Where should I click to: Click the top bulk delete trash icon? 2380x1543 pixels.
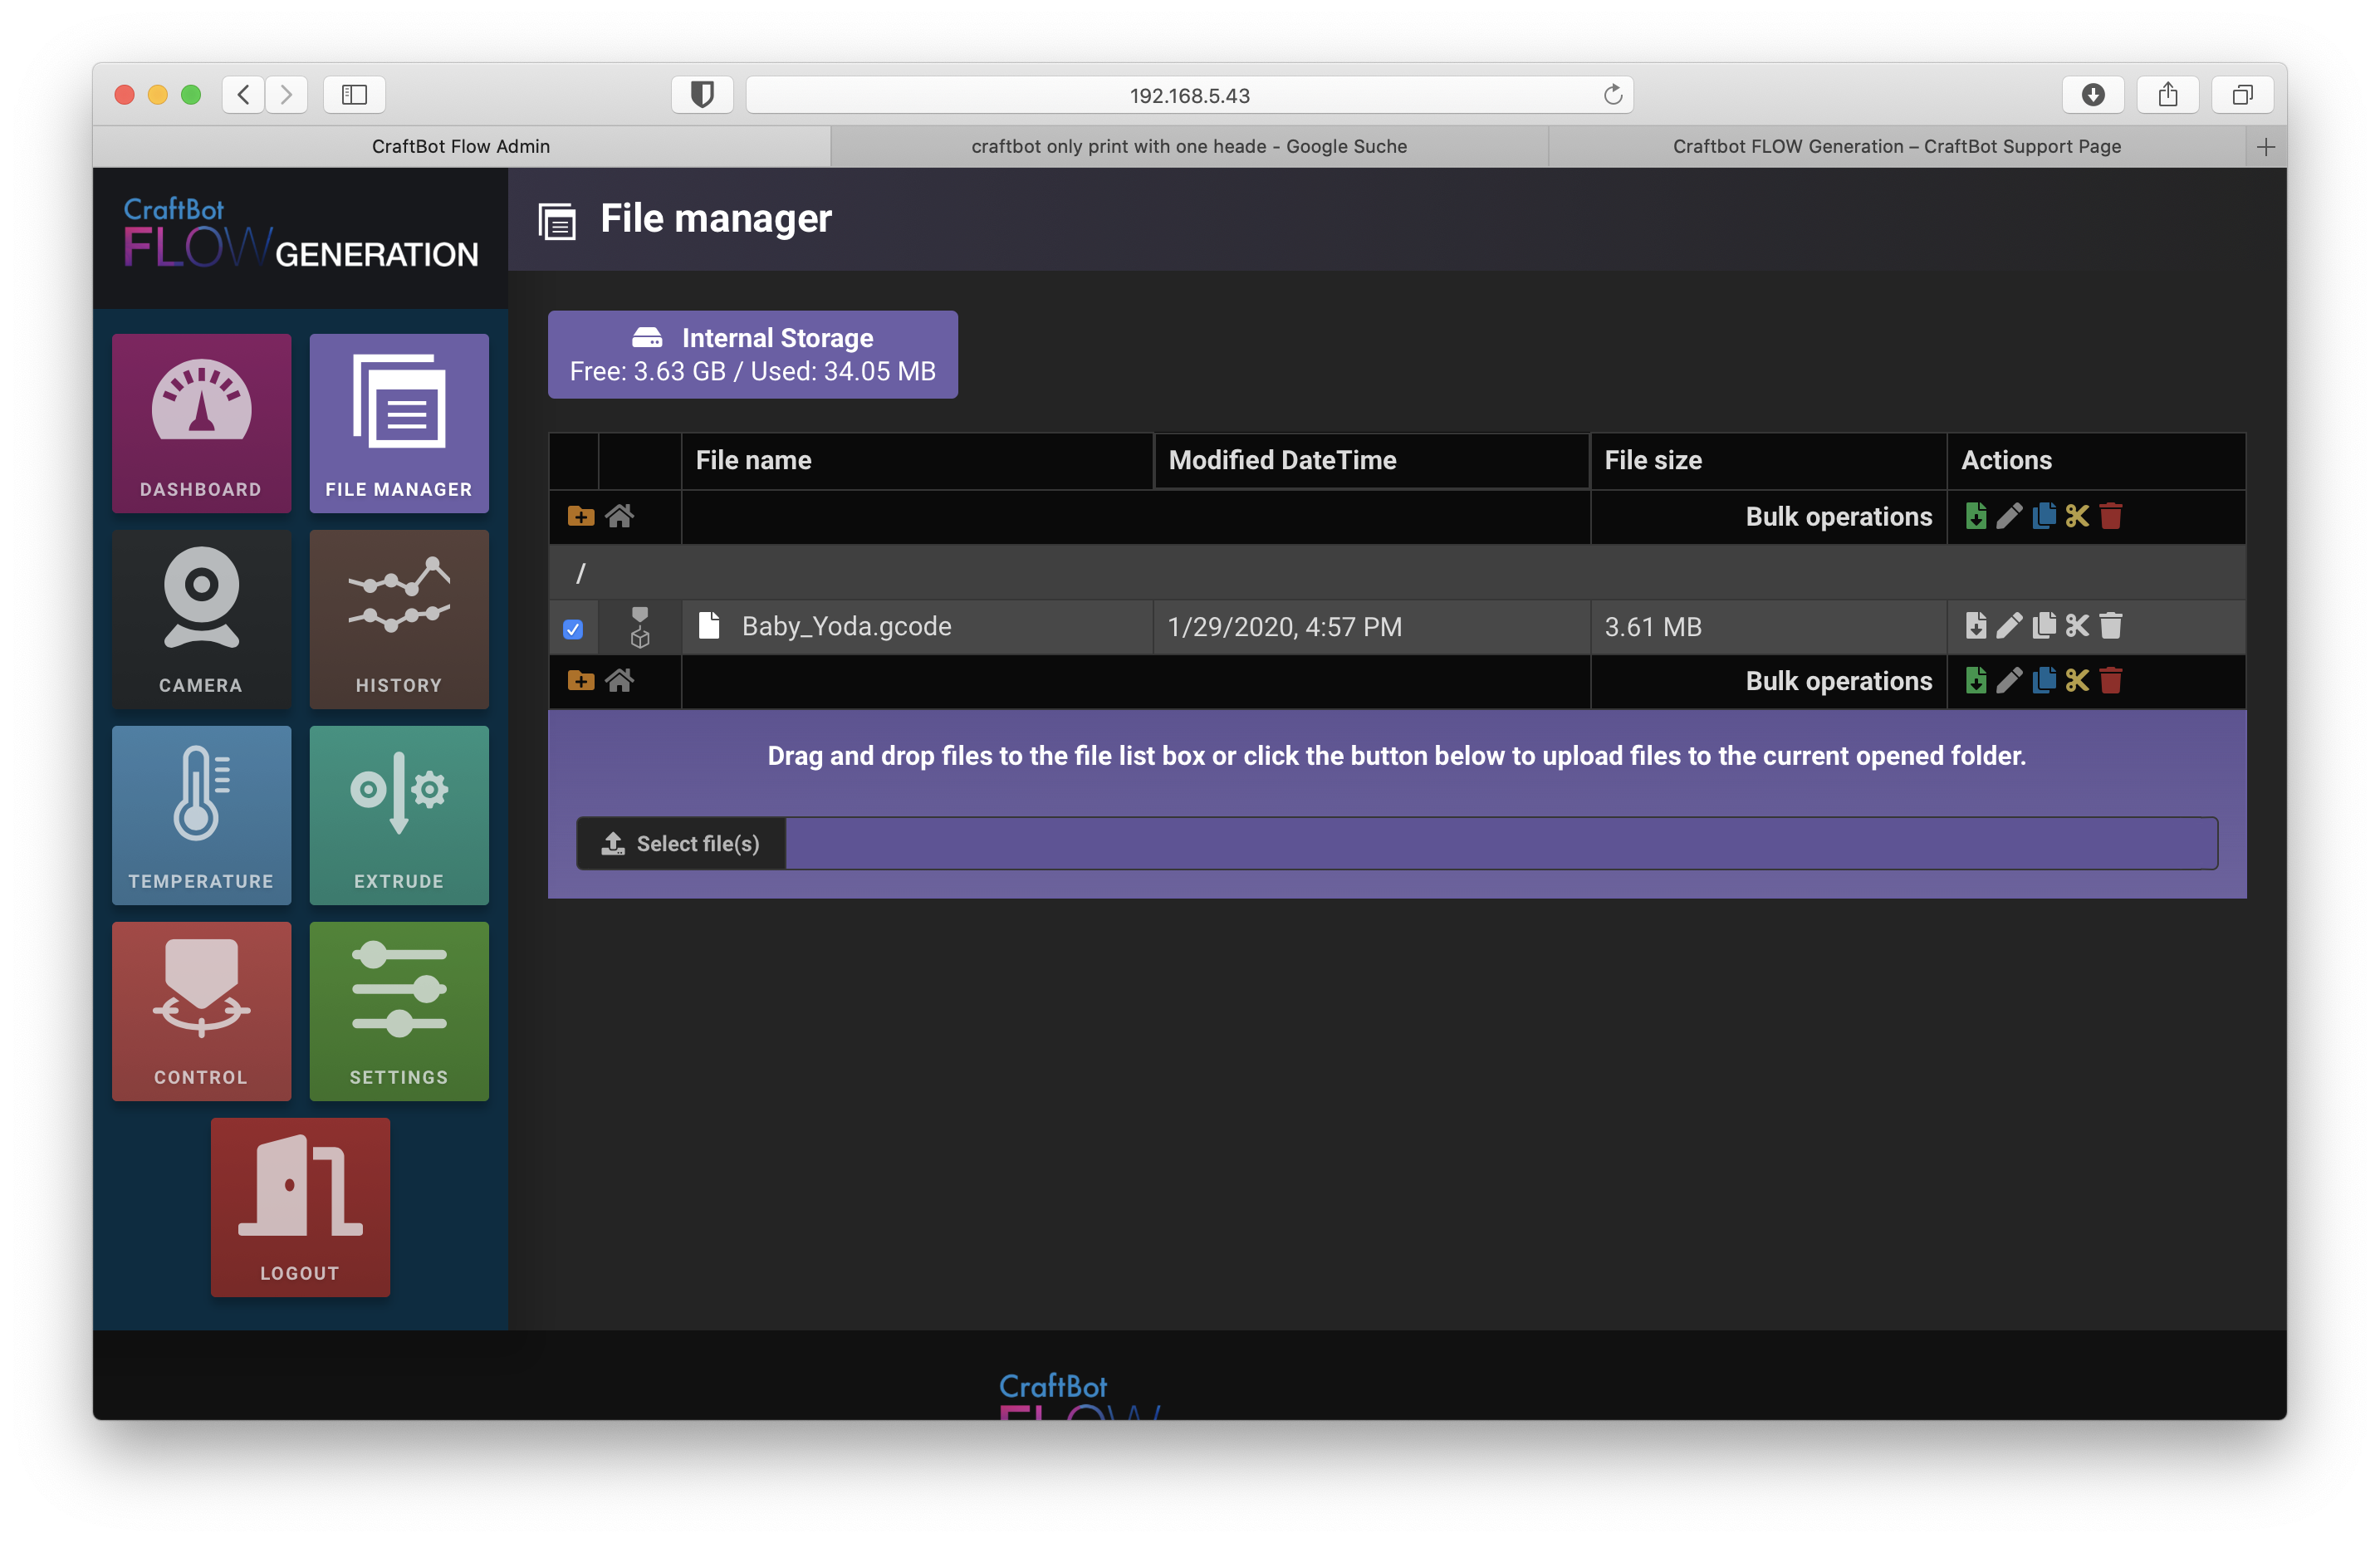click(2111, 516)
